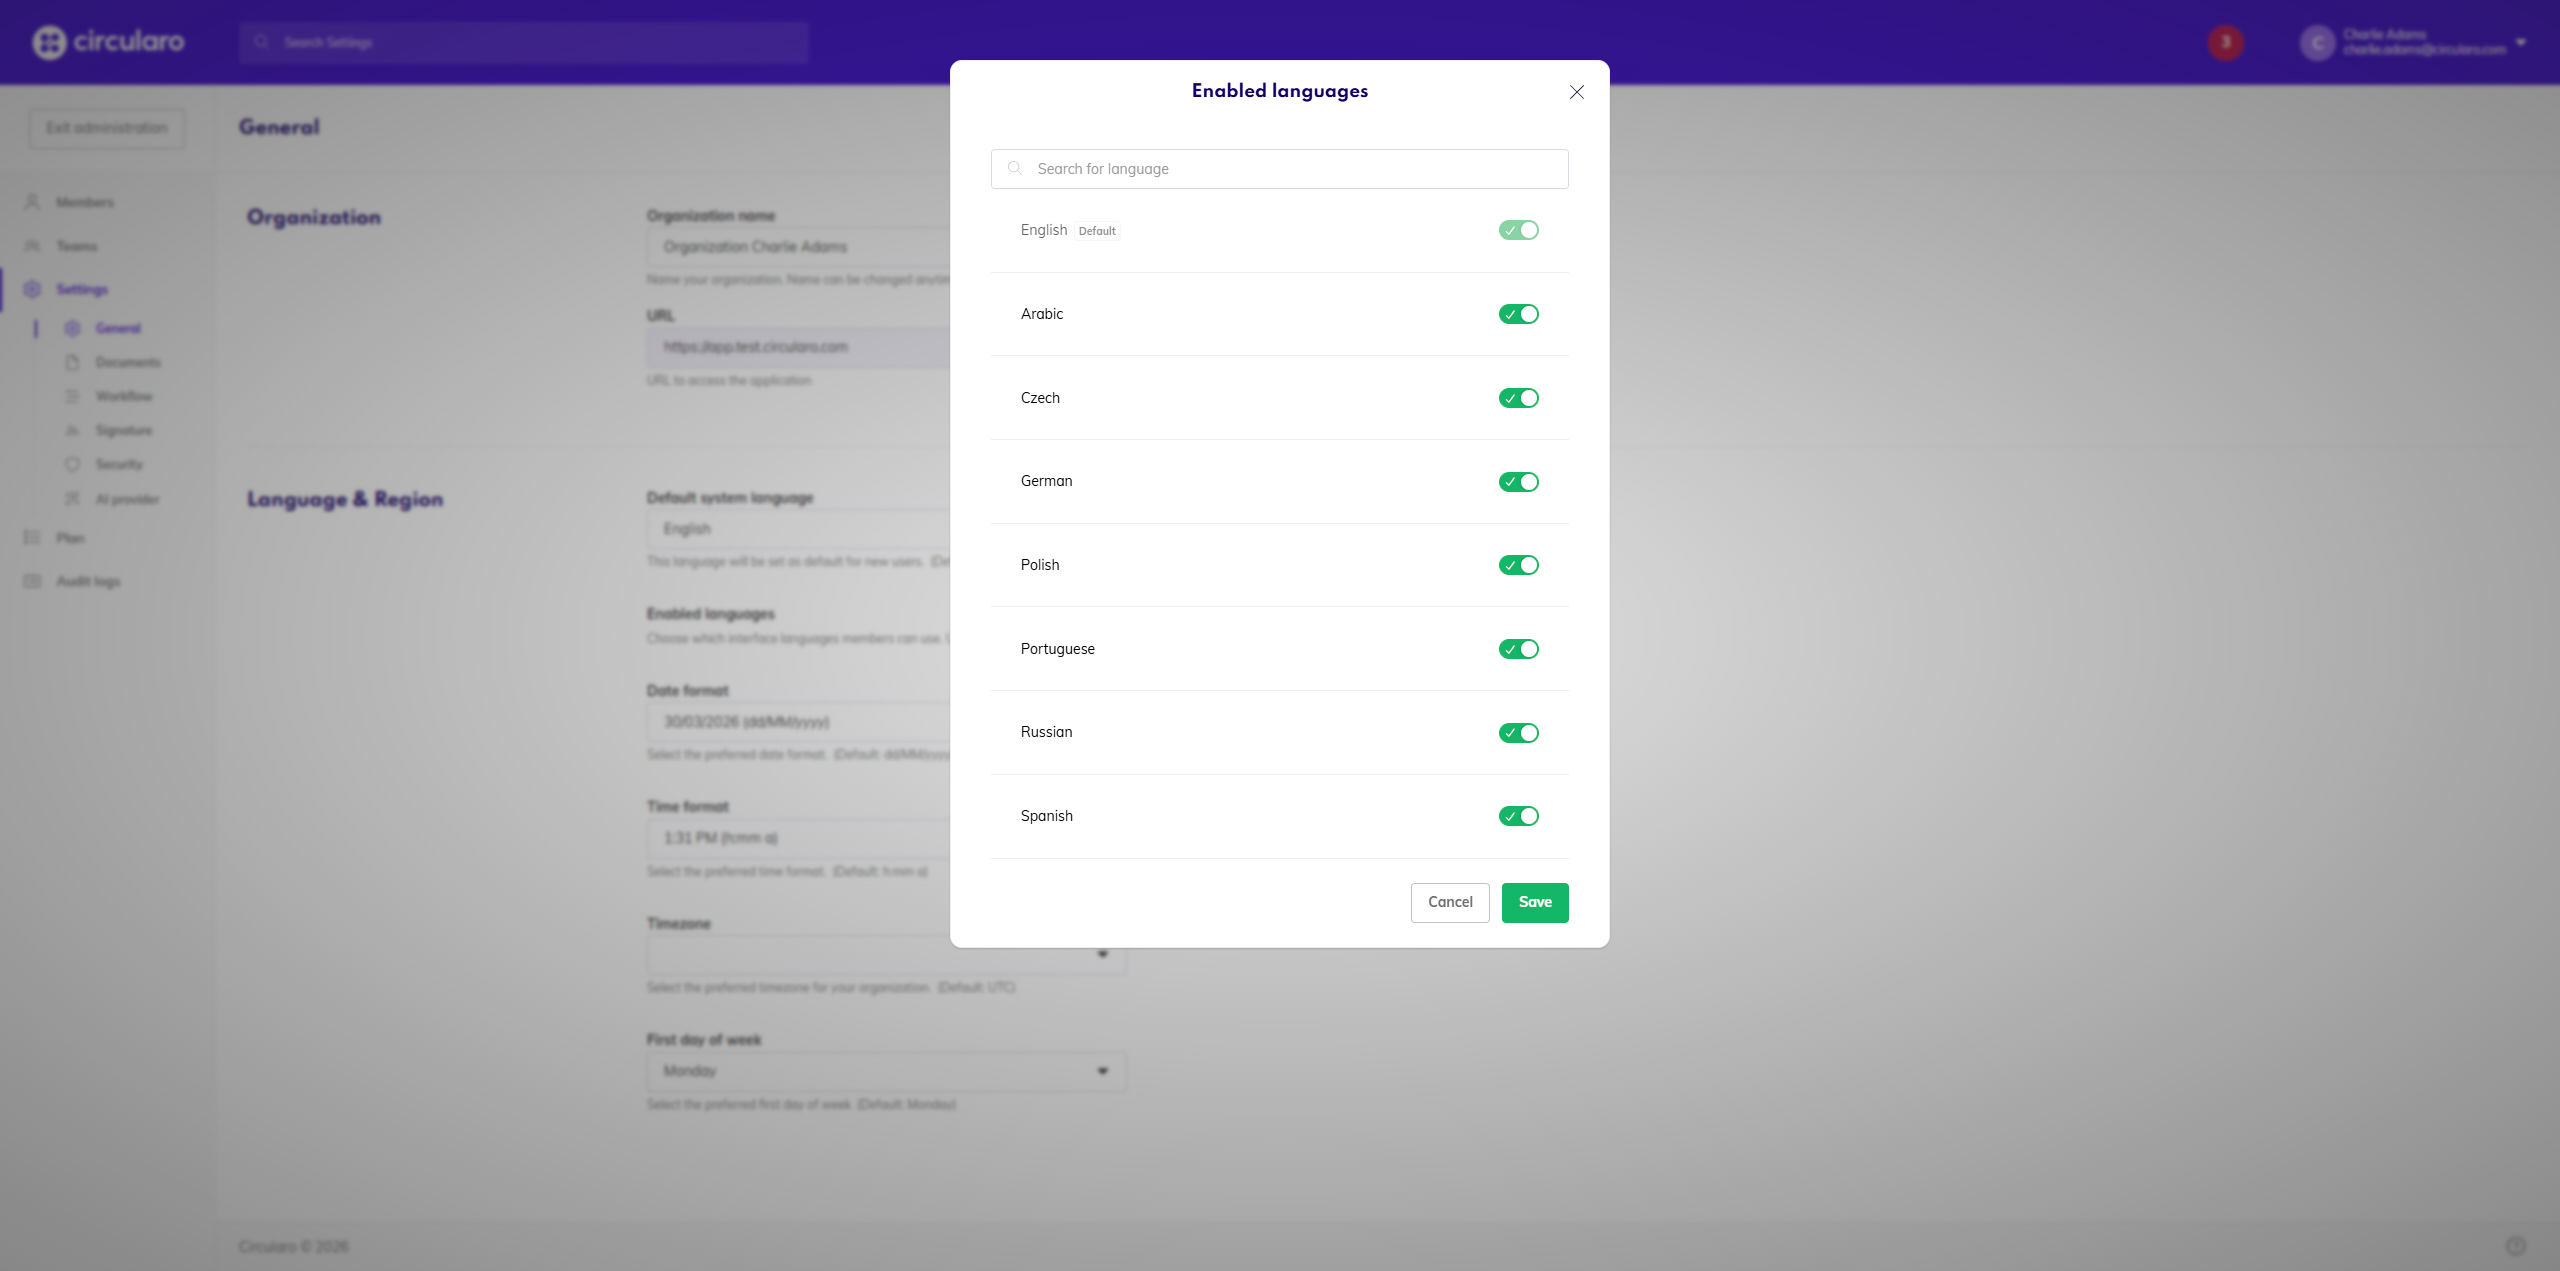
Task: Click the Teams sidebar icon
Action: click(x=32, y=246)
